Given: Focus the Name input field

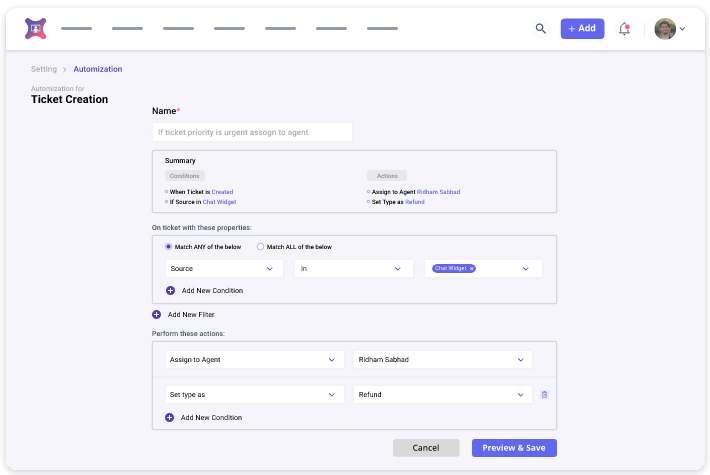Looking at the screenshot, I should [252, 132].
